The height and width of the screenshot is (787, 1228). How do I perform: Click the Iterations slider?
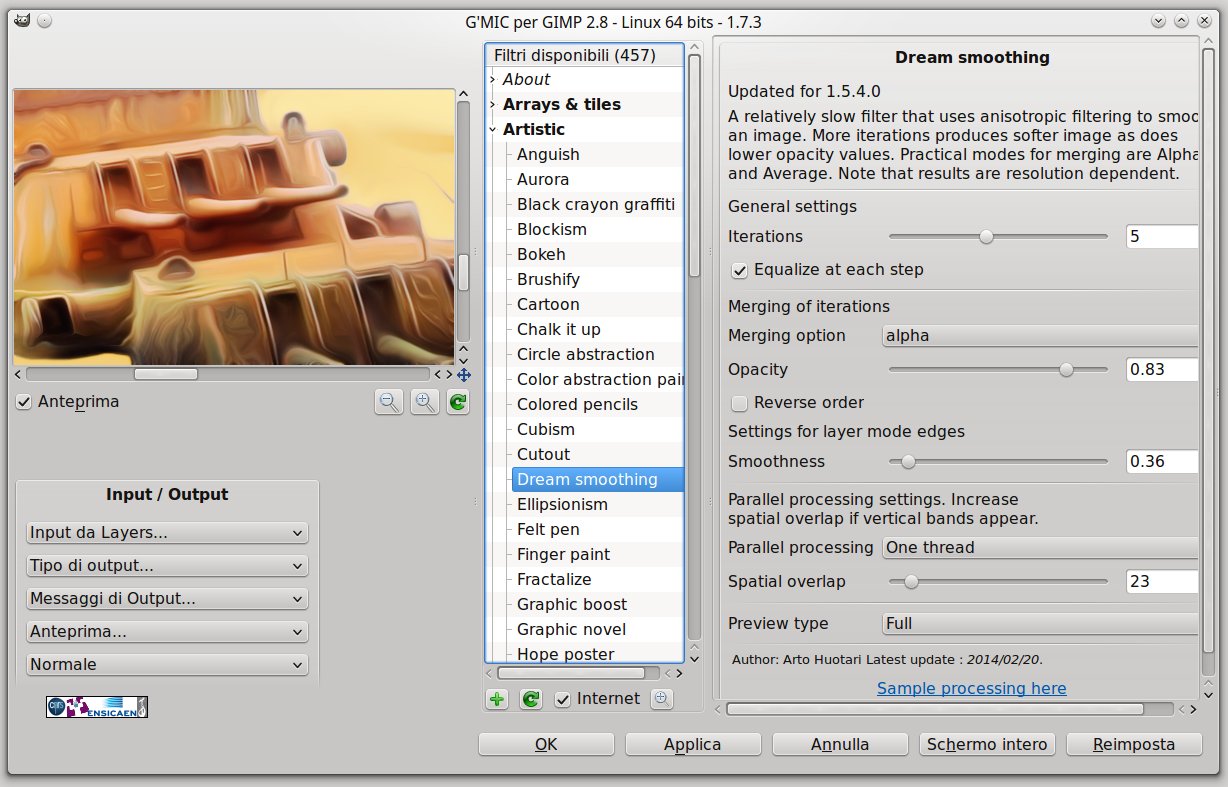point(998,237)
